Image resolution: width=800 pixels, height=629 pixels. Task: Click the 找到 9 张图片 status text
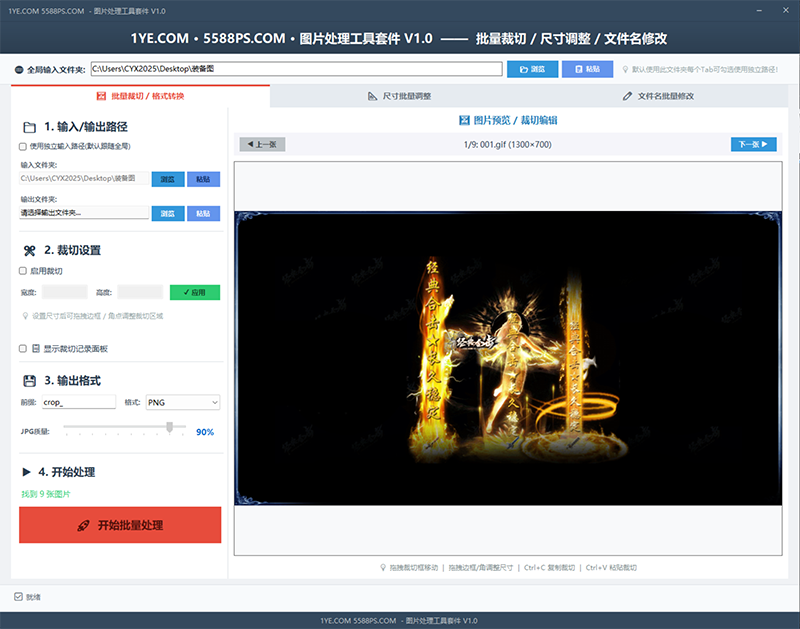coord(46,494)
